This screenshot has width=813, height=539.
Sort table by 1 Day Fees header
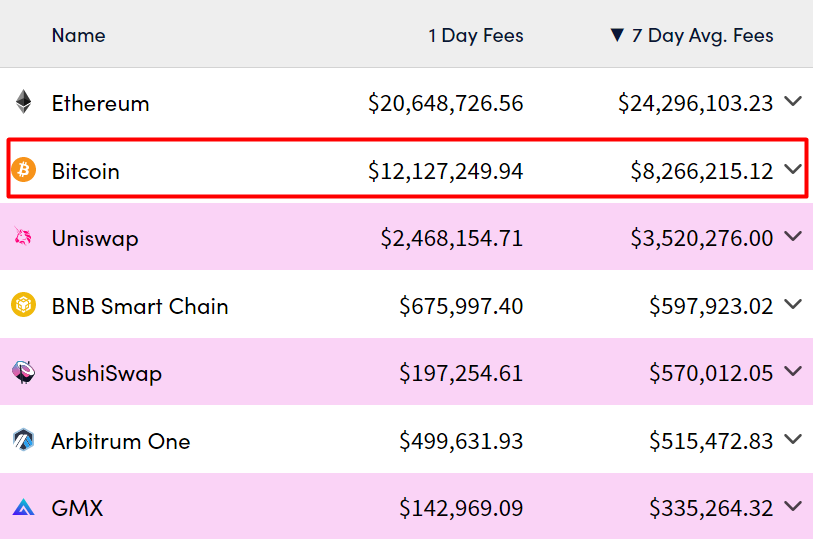476,36
